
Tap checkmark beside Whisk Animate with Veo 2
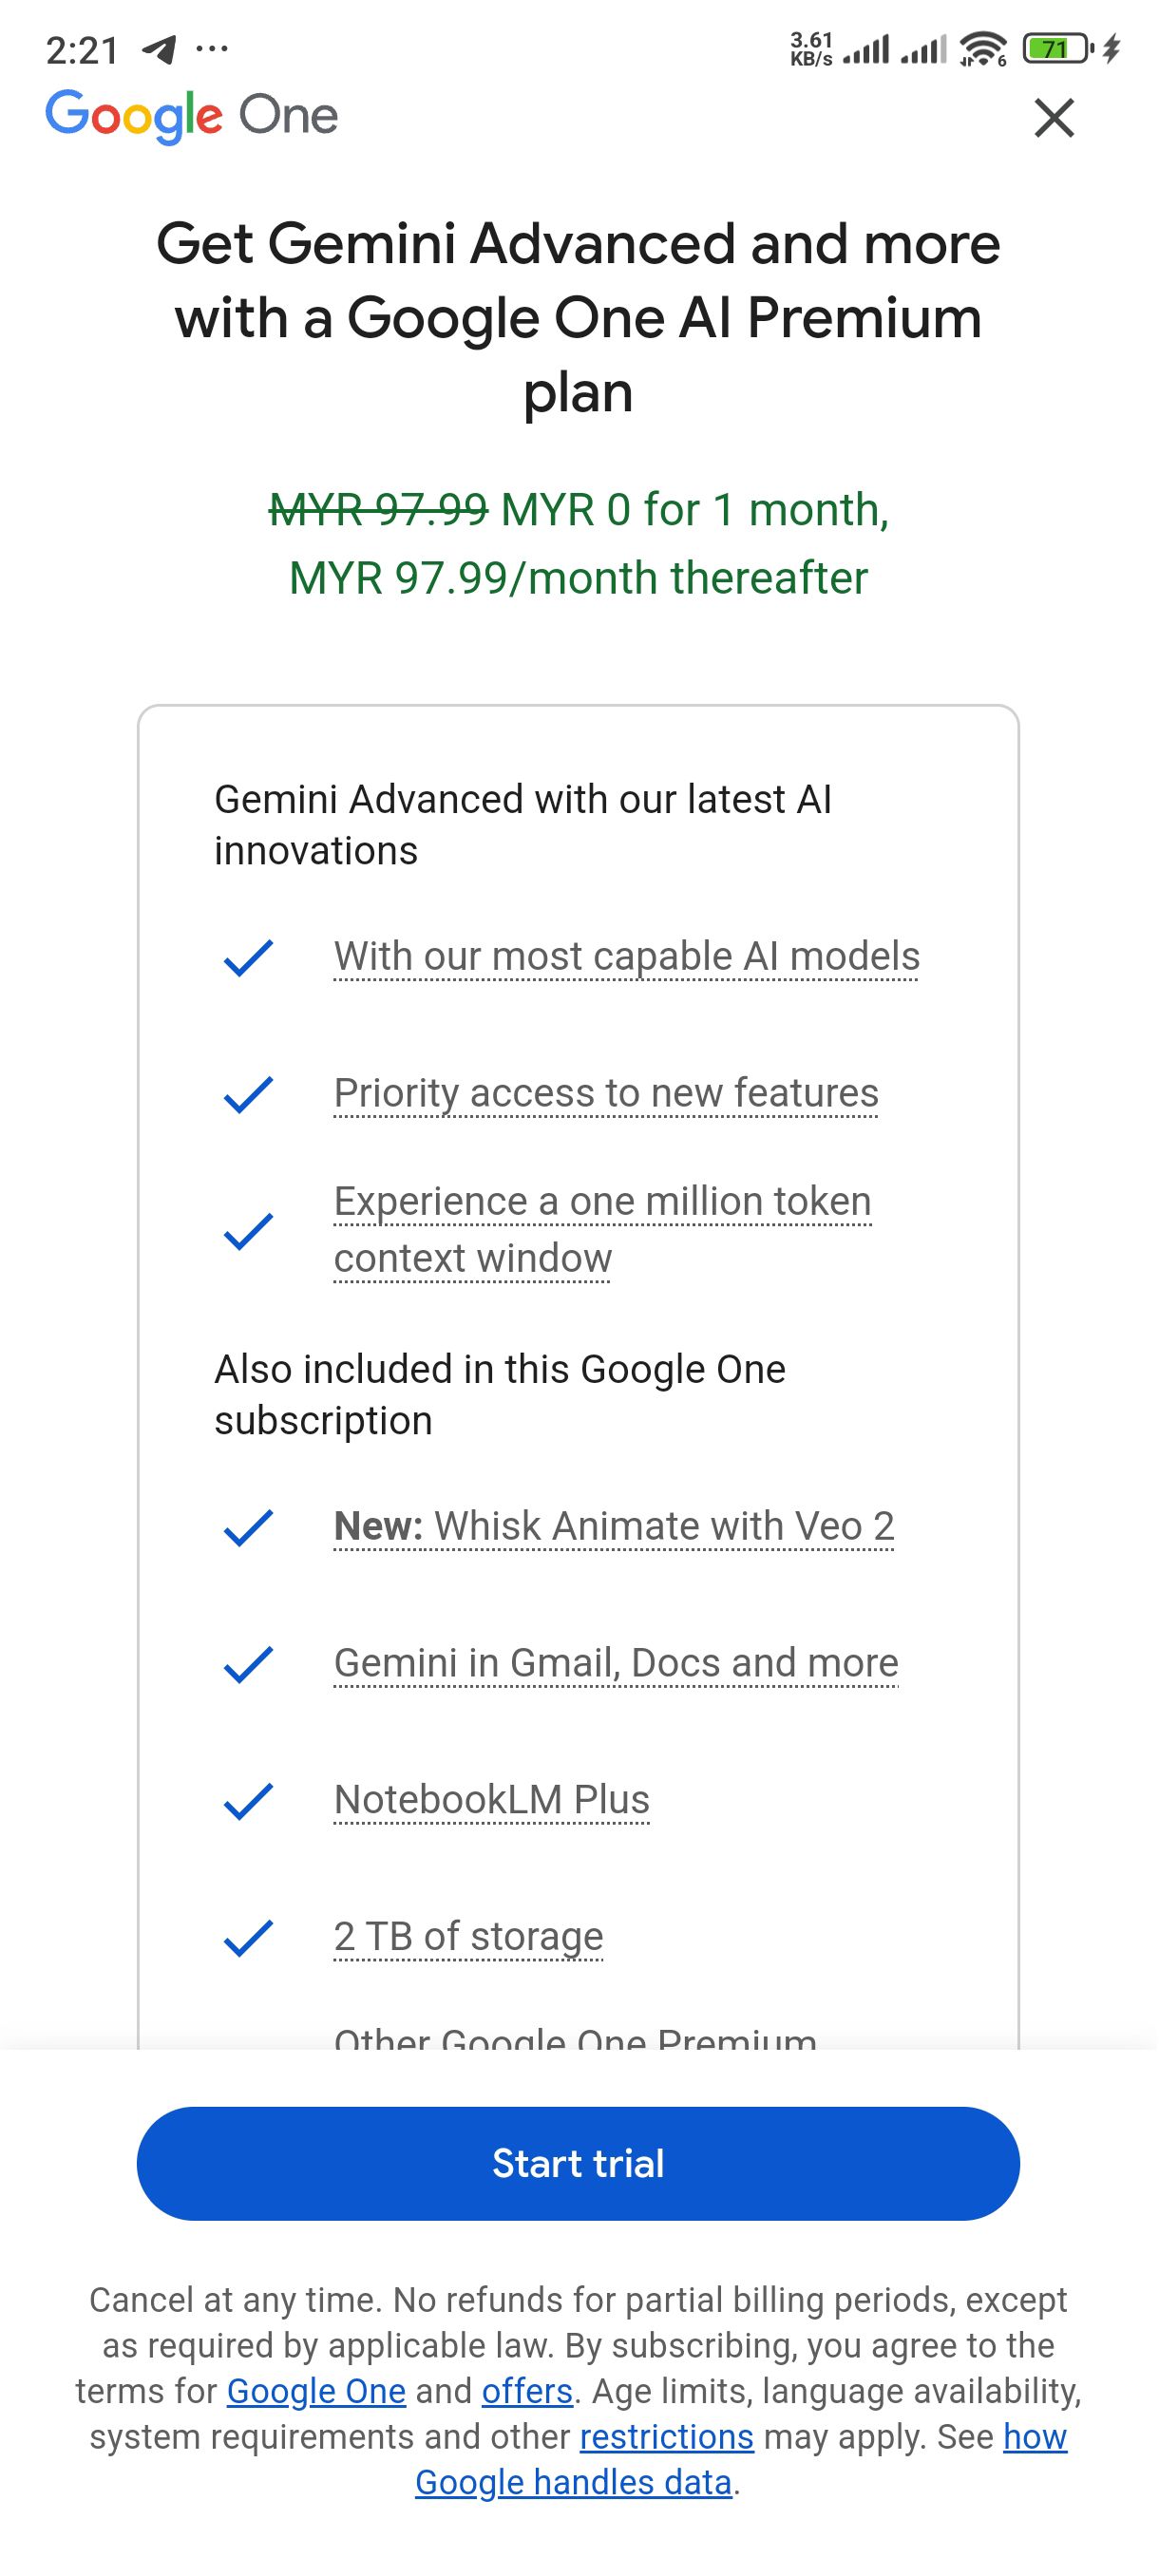coord(248,1528)
